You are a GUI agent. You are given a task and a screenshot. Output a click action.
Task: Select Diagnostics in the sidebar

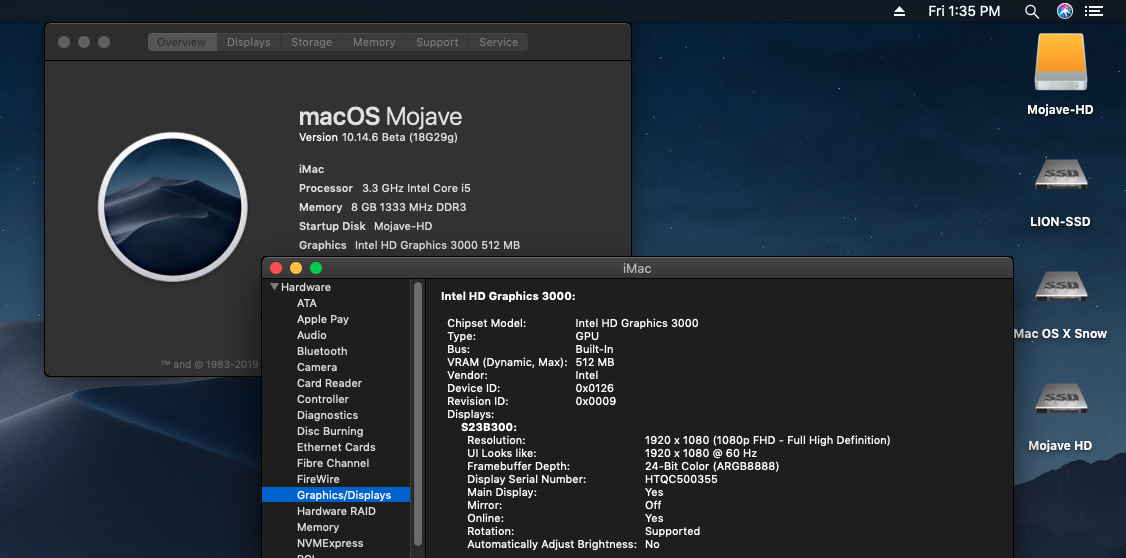(327, 415)
